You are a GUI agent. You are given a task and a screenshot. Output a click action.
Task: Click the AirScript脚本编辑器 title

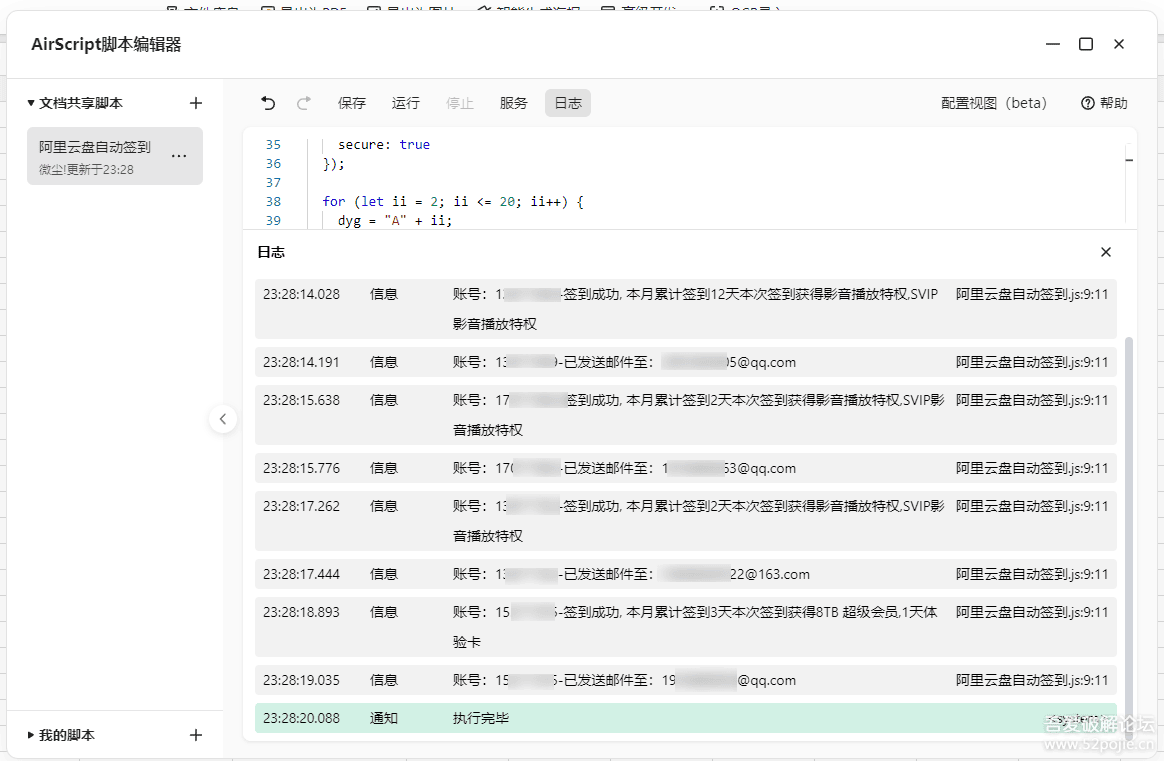click(106, 45)
